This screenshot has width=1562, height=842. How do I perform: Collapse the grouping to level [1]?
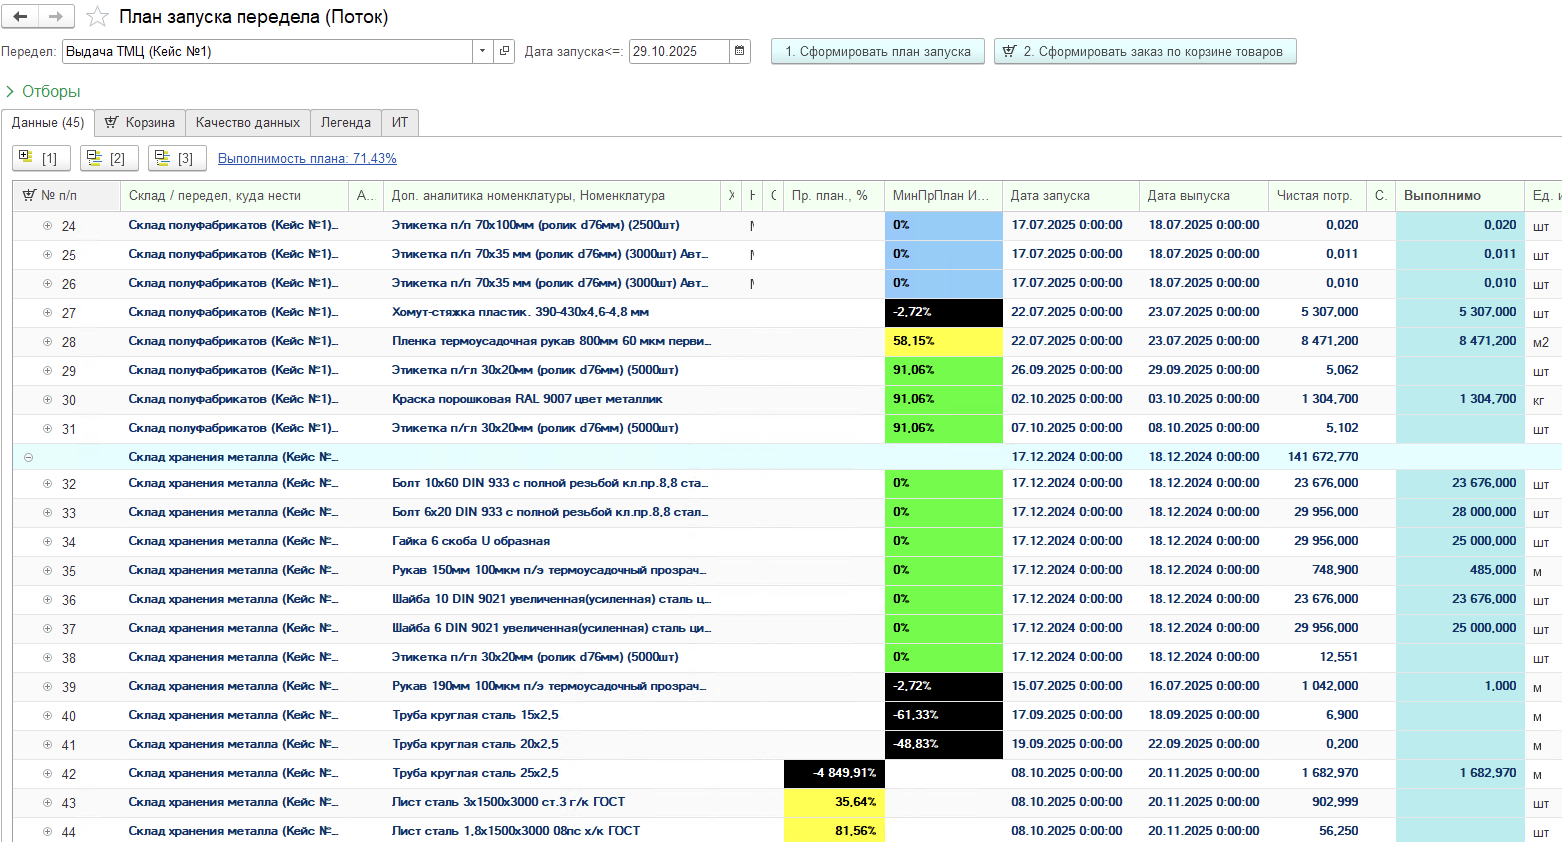tap(41, 158)
